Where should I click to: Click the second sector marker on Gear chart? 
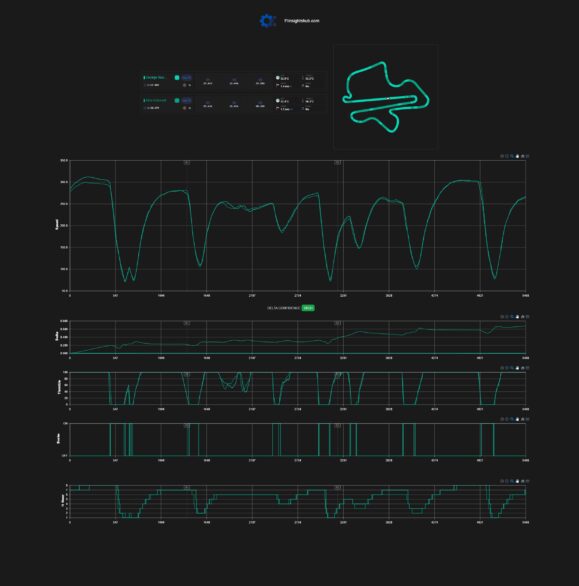(x=337, y=487)
